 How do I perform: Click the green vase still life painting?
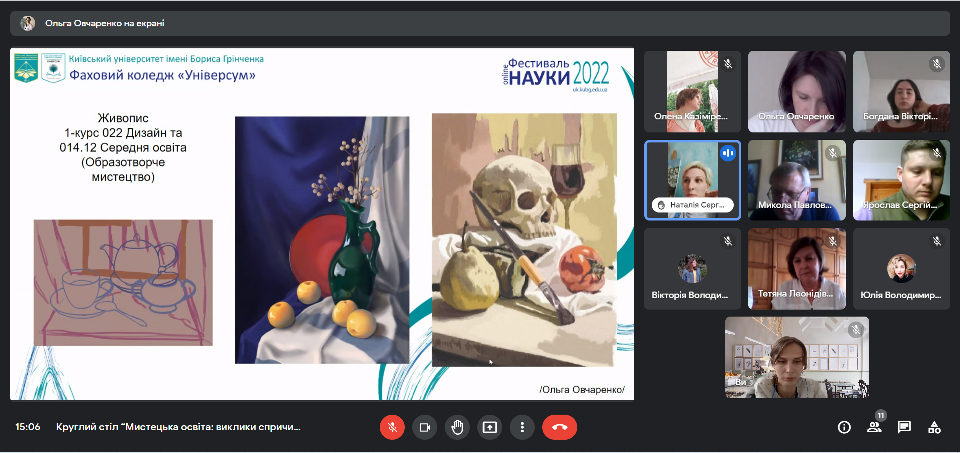[322, 240]
